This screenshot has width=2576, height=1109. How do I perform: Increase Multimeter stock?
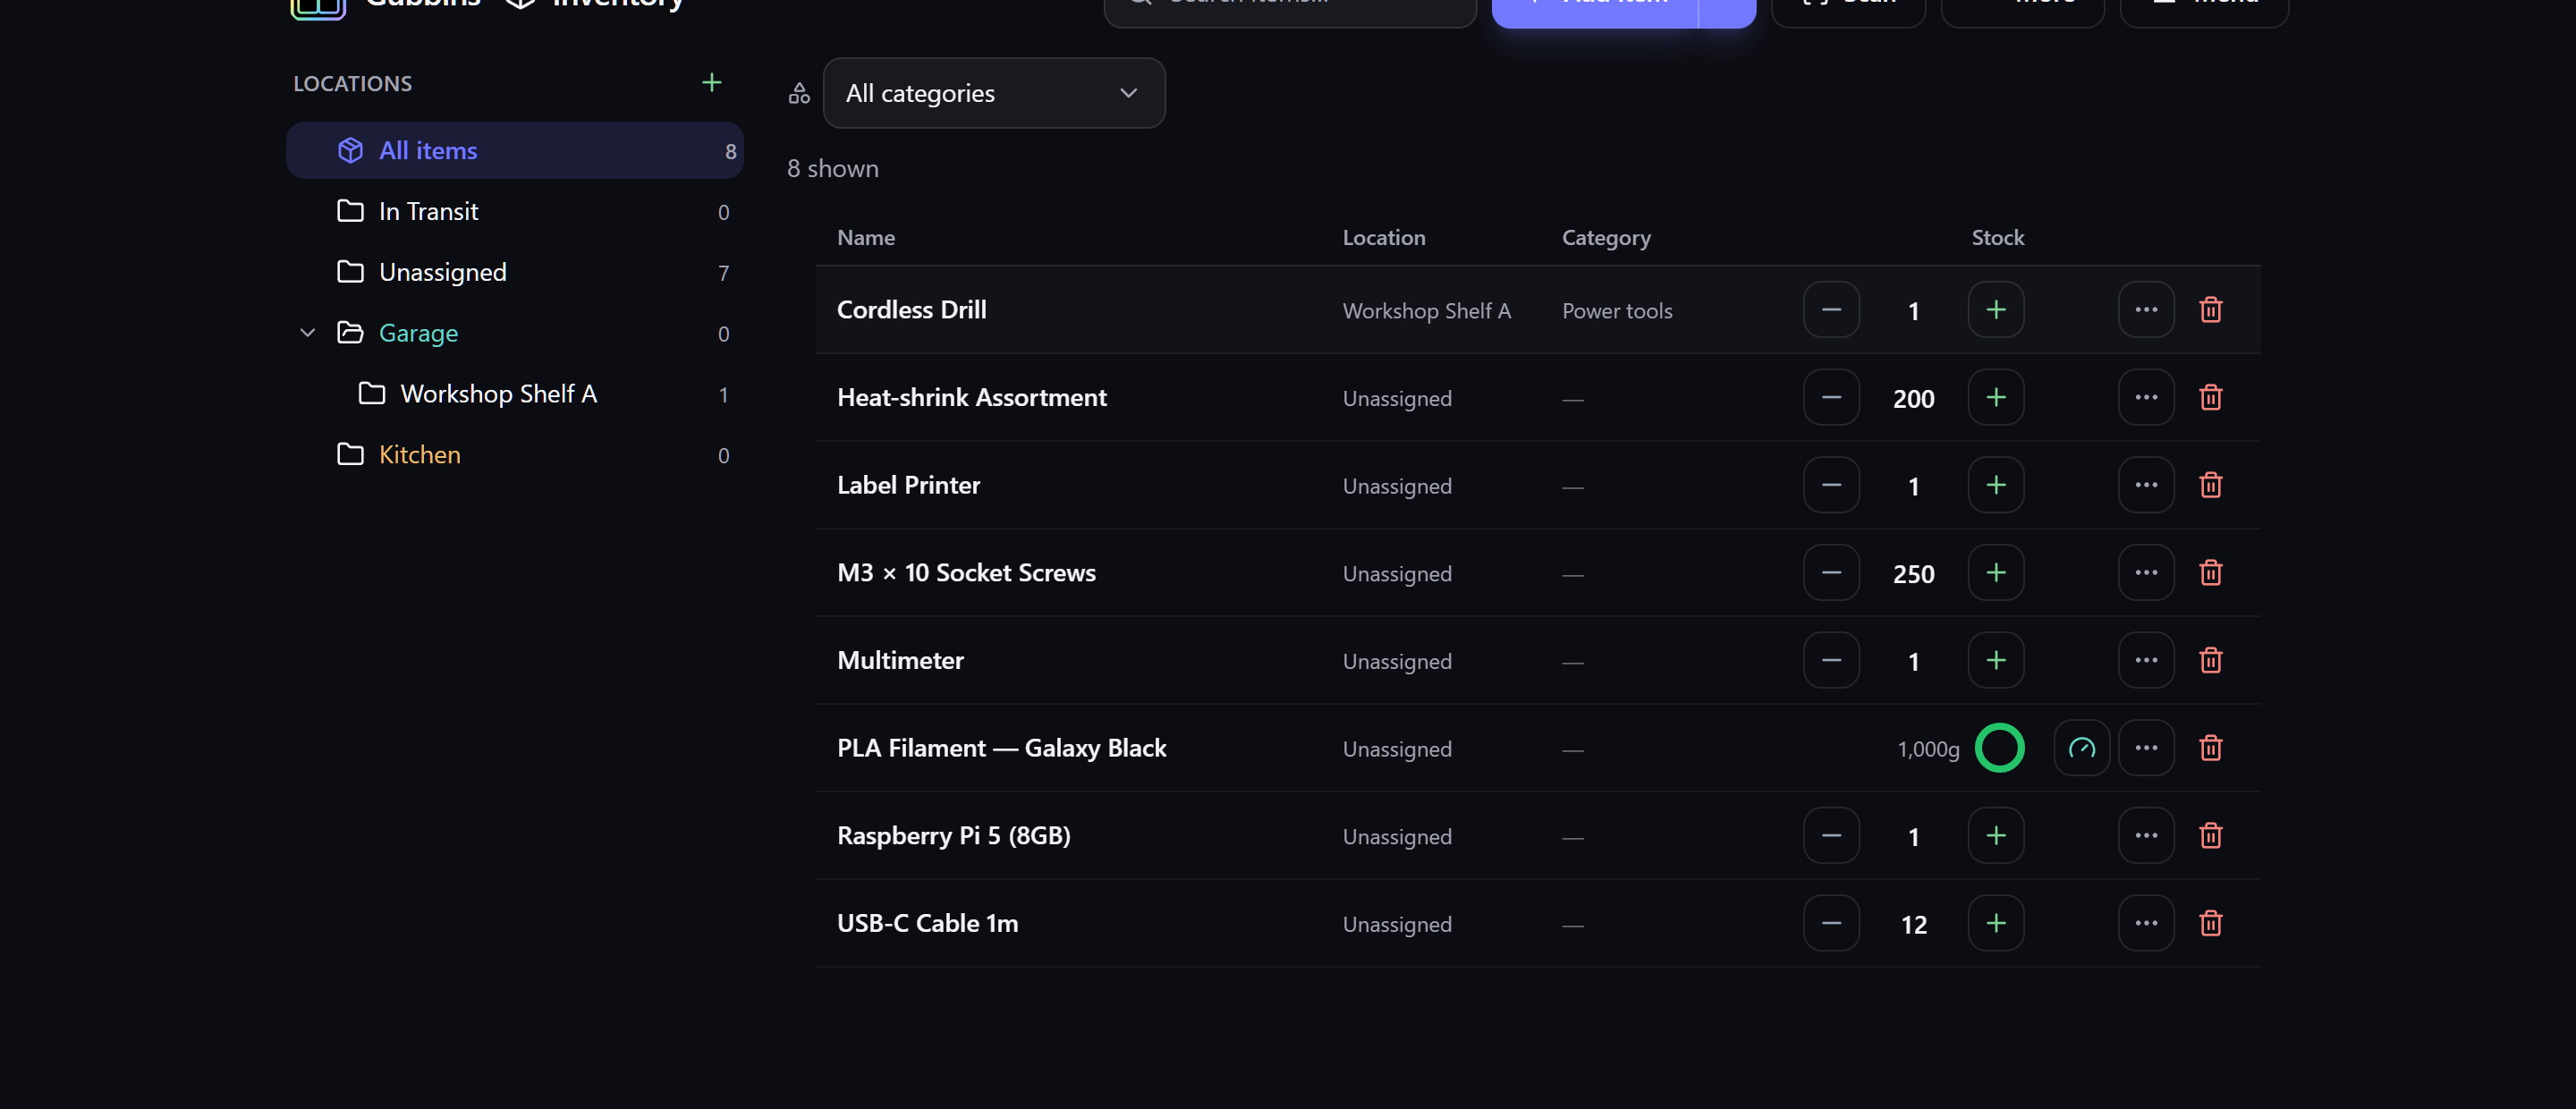[1995, 660]
